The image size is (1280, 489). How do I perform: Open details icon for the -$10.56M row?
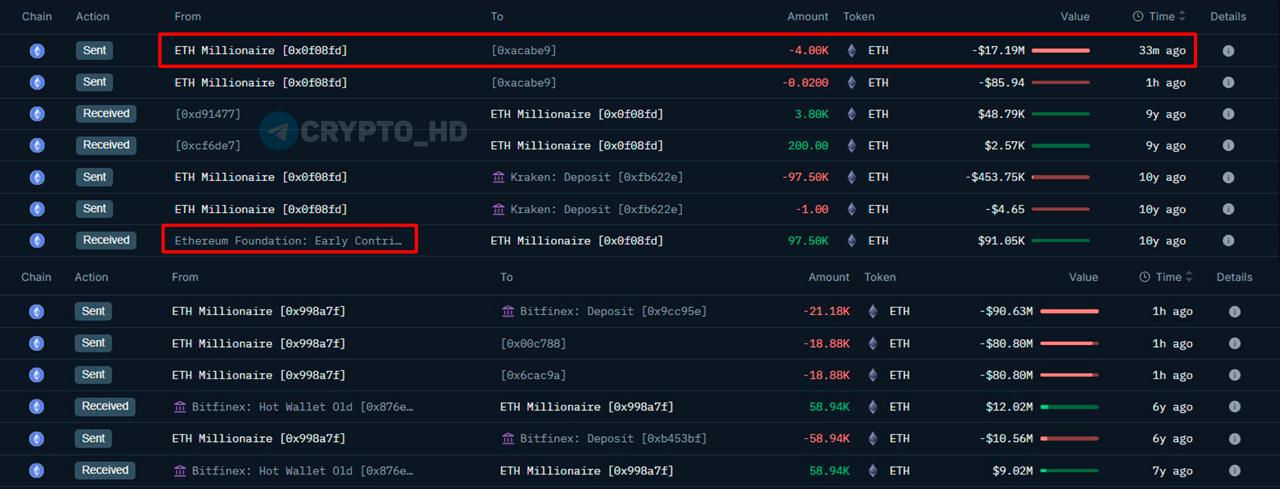tap(1234, 439)
